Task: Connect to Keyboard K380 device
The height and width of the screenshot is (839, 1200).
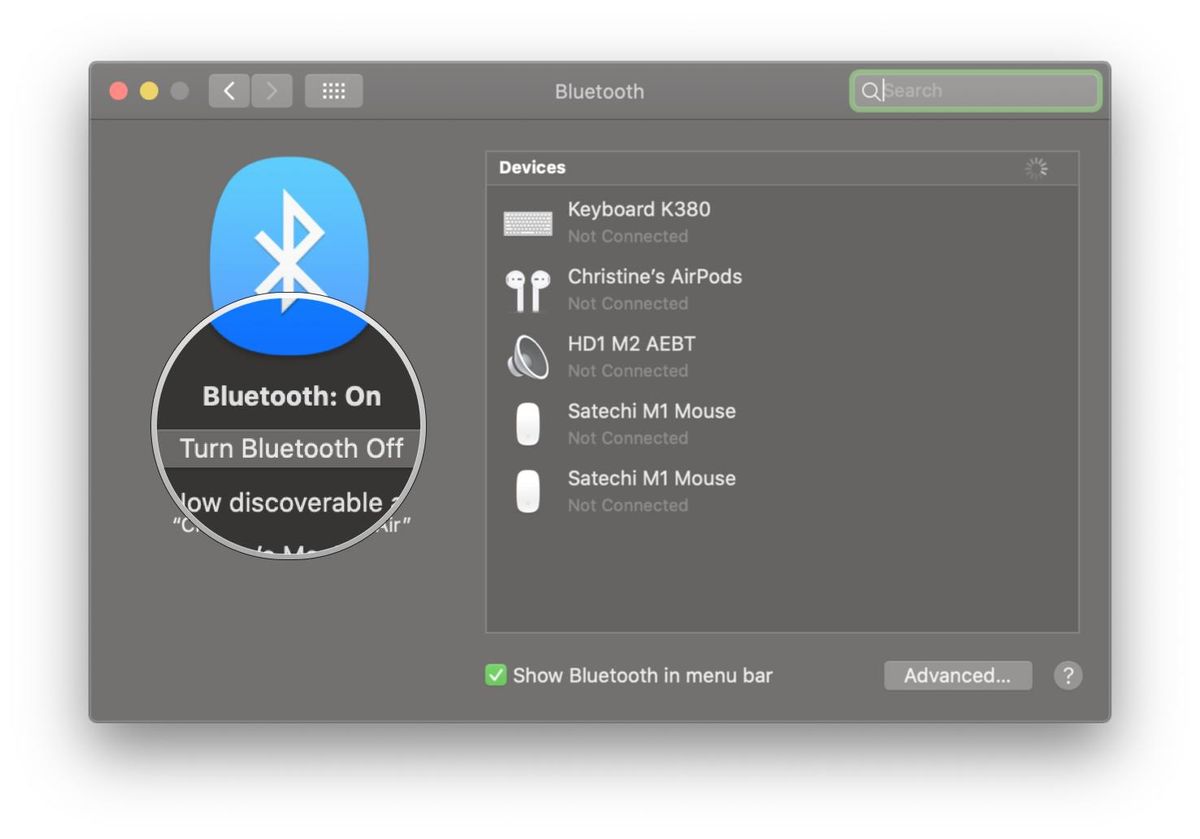Action: (639, 210)
